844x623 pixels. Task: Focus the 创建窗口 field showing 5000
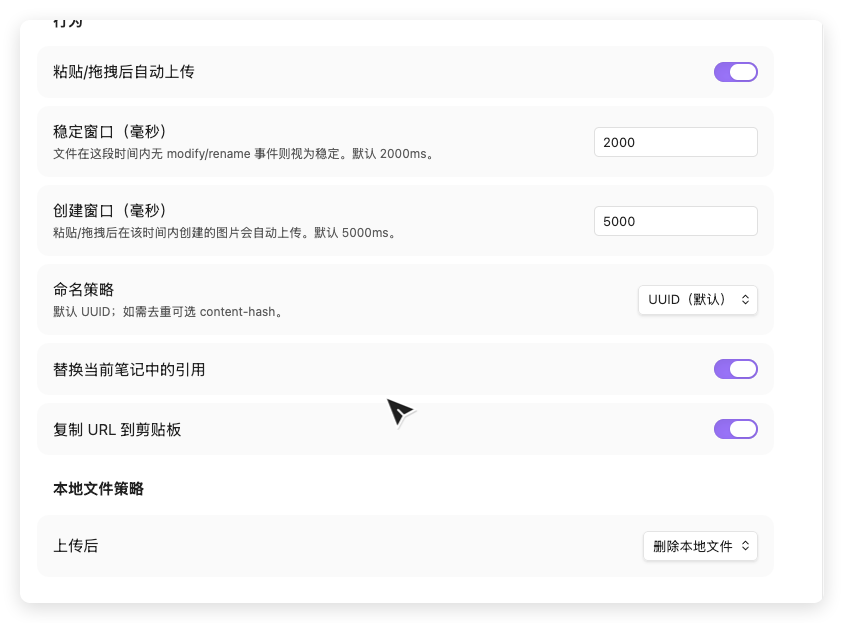(x=675, y=221)
